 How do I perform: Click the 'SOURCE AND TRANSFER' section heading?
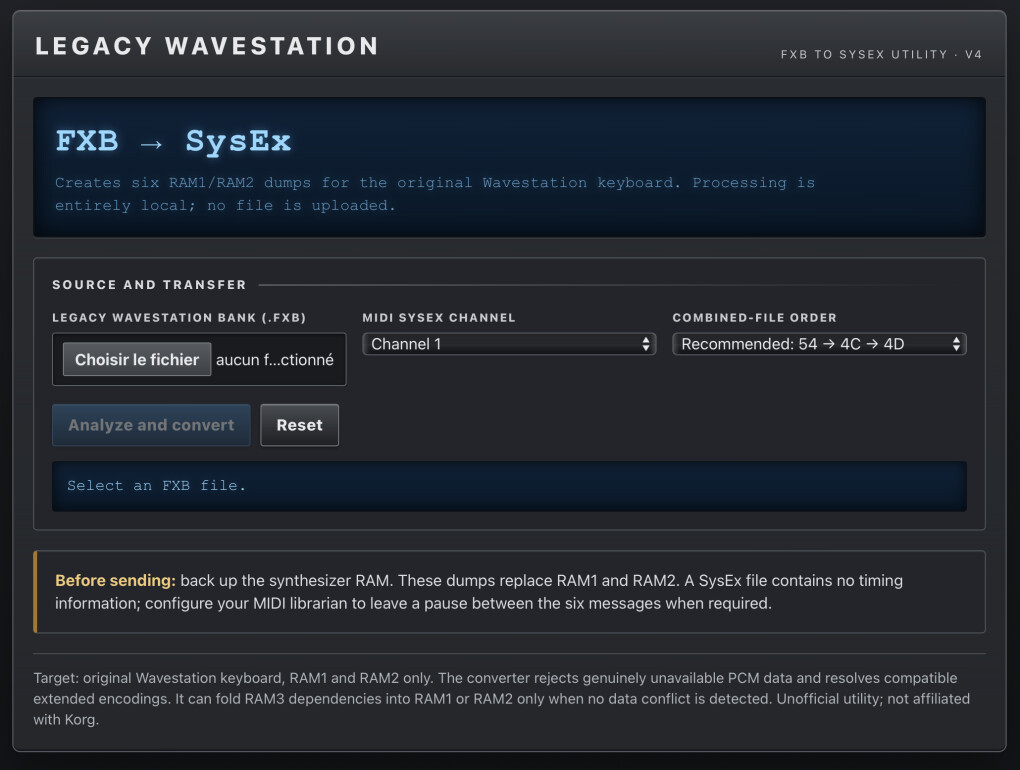tap(149, 284)
